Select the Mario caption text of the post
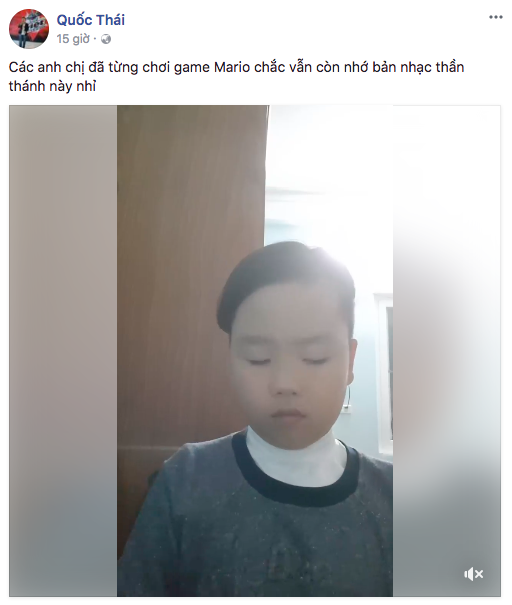The image size is (512, 605). [236, 77]
